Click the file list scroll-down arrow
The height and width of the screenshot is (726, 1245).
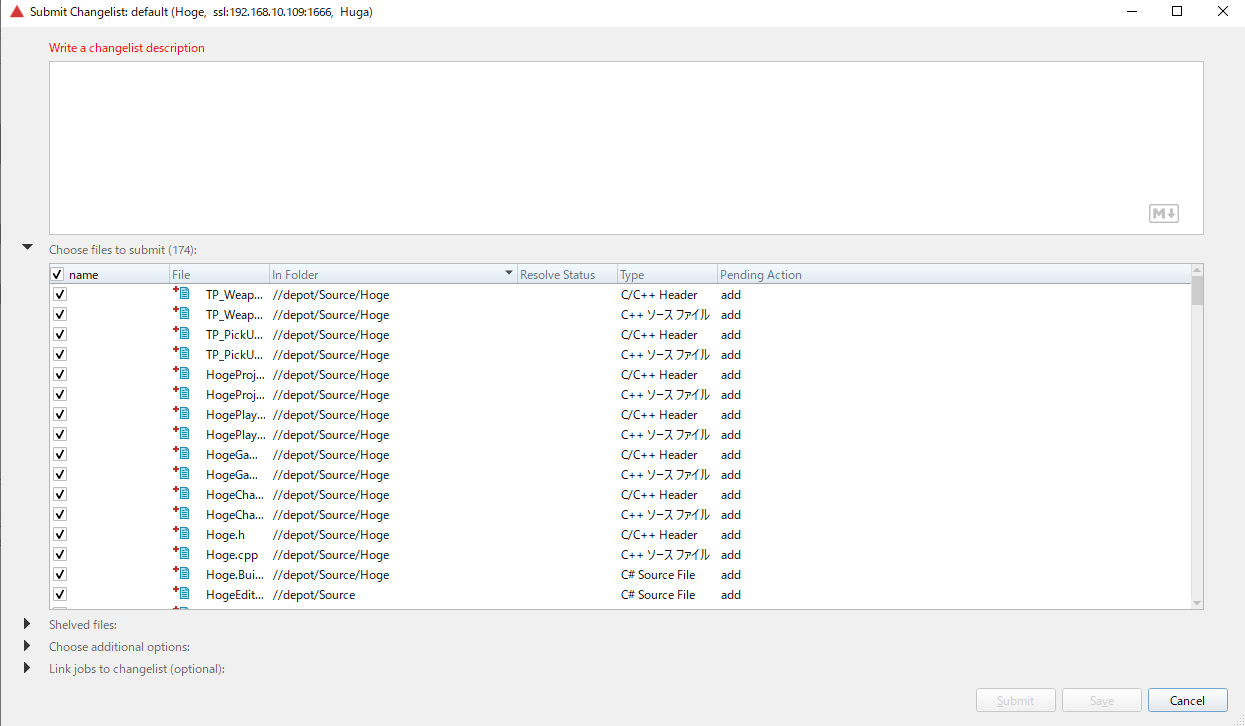tap(1197, 602)
